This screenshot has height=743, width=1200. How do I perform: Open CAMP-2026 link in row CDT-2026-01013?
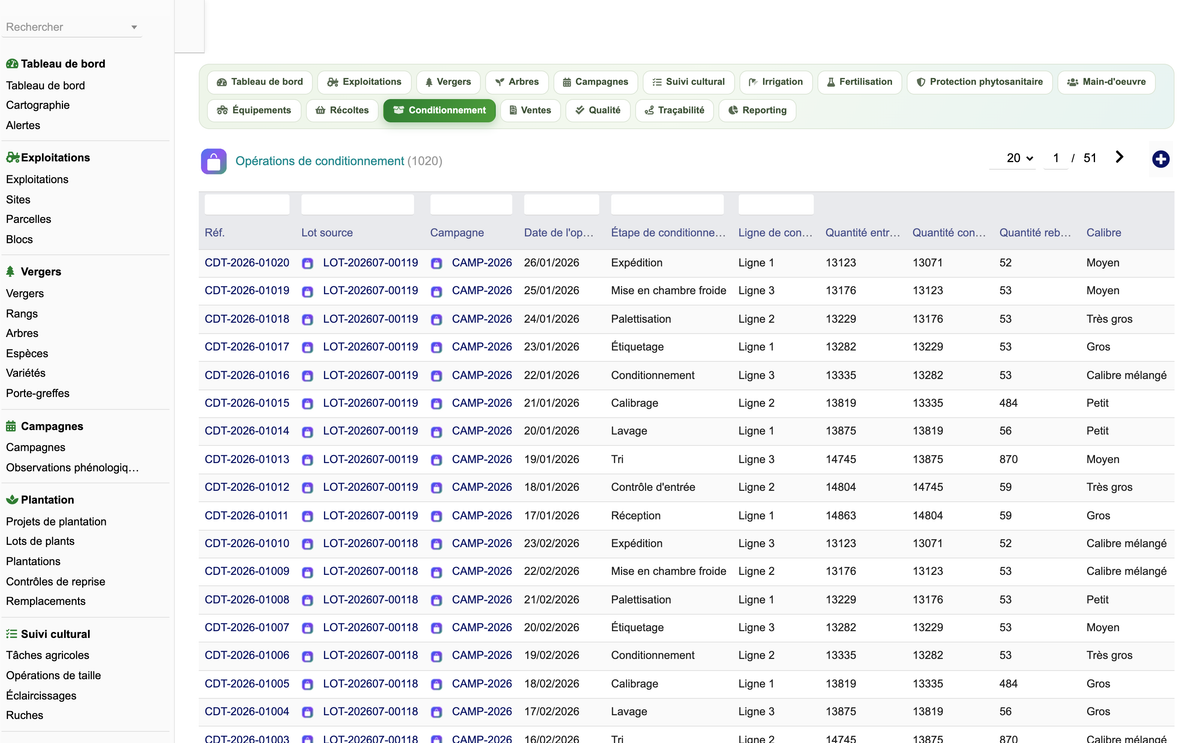tap(482, 459)
